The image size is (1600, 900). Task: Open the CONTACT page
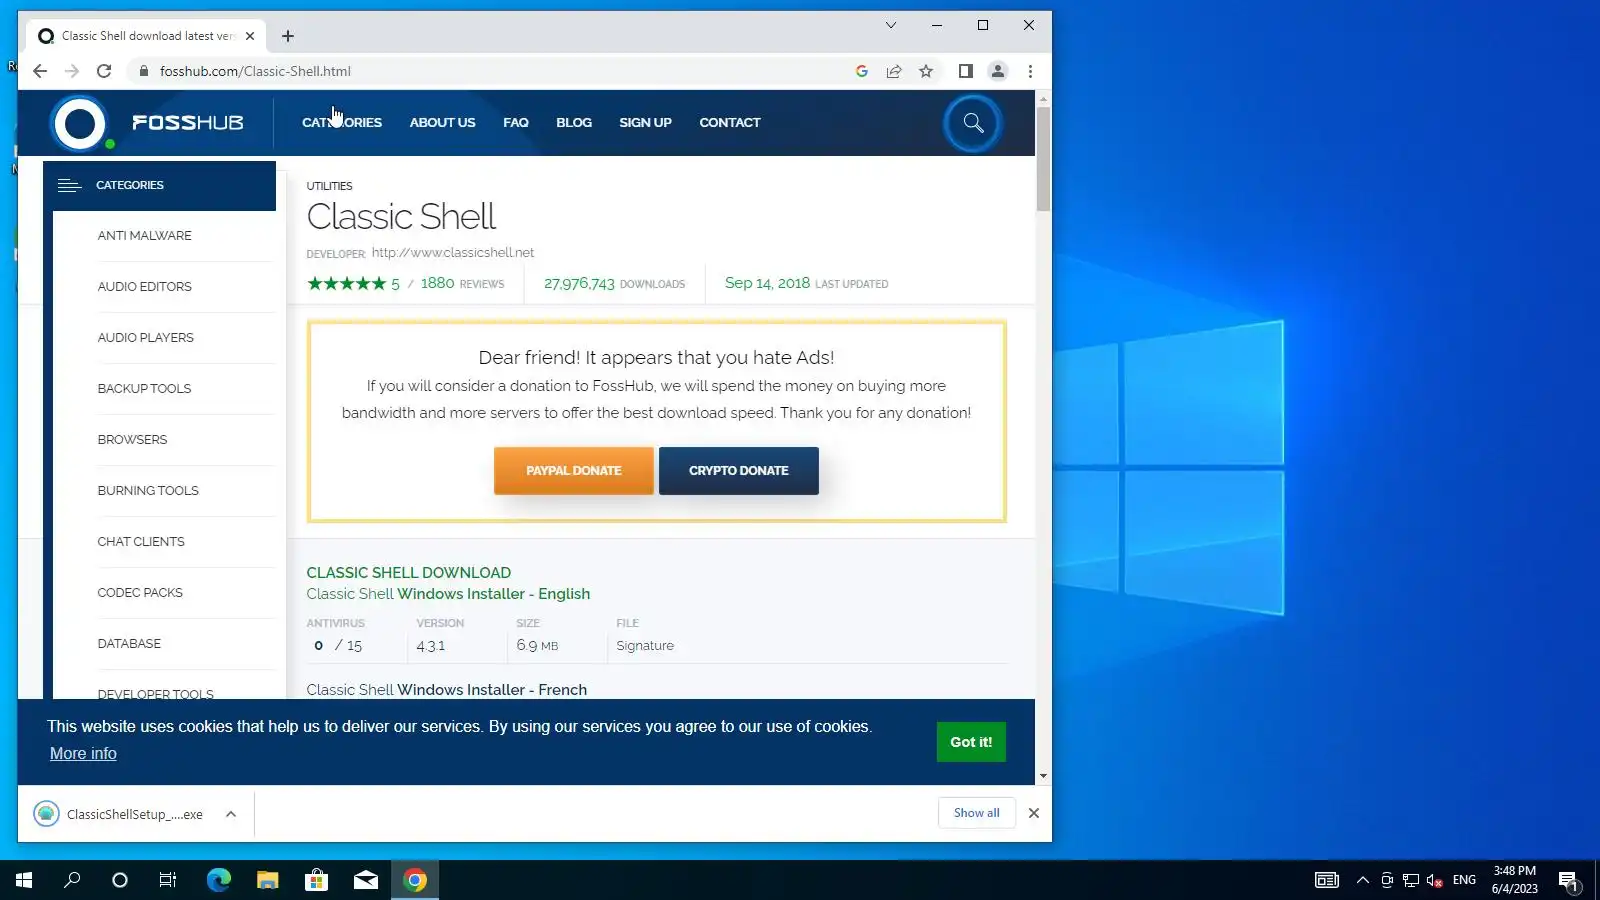point(730,123)
